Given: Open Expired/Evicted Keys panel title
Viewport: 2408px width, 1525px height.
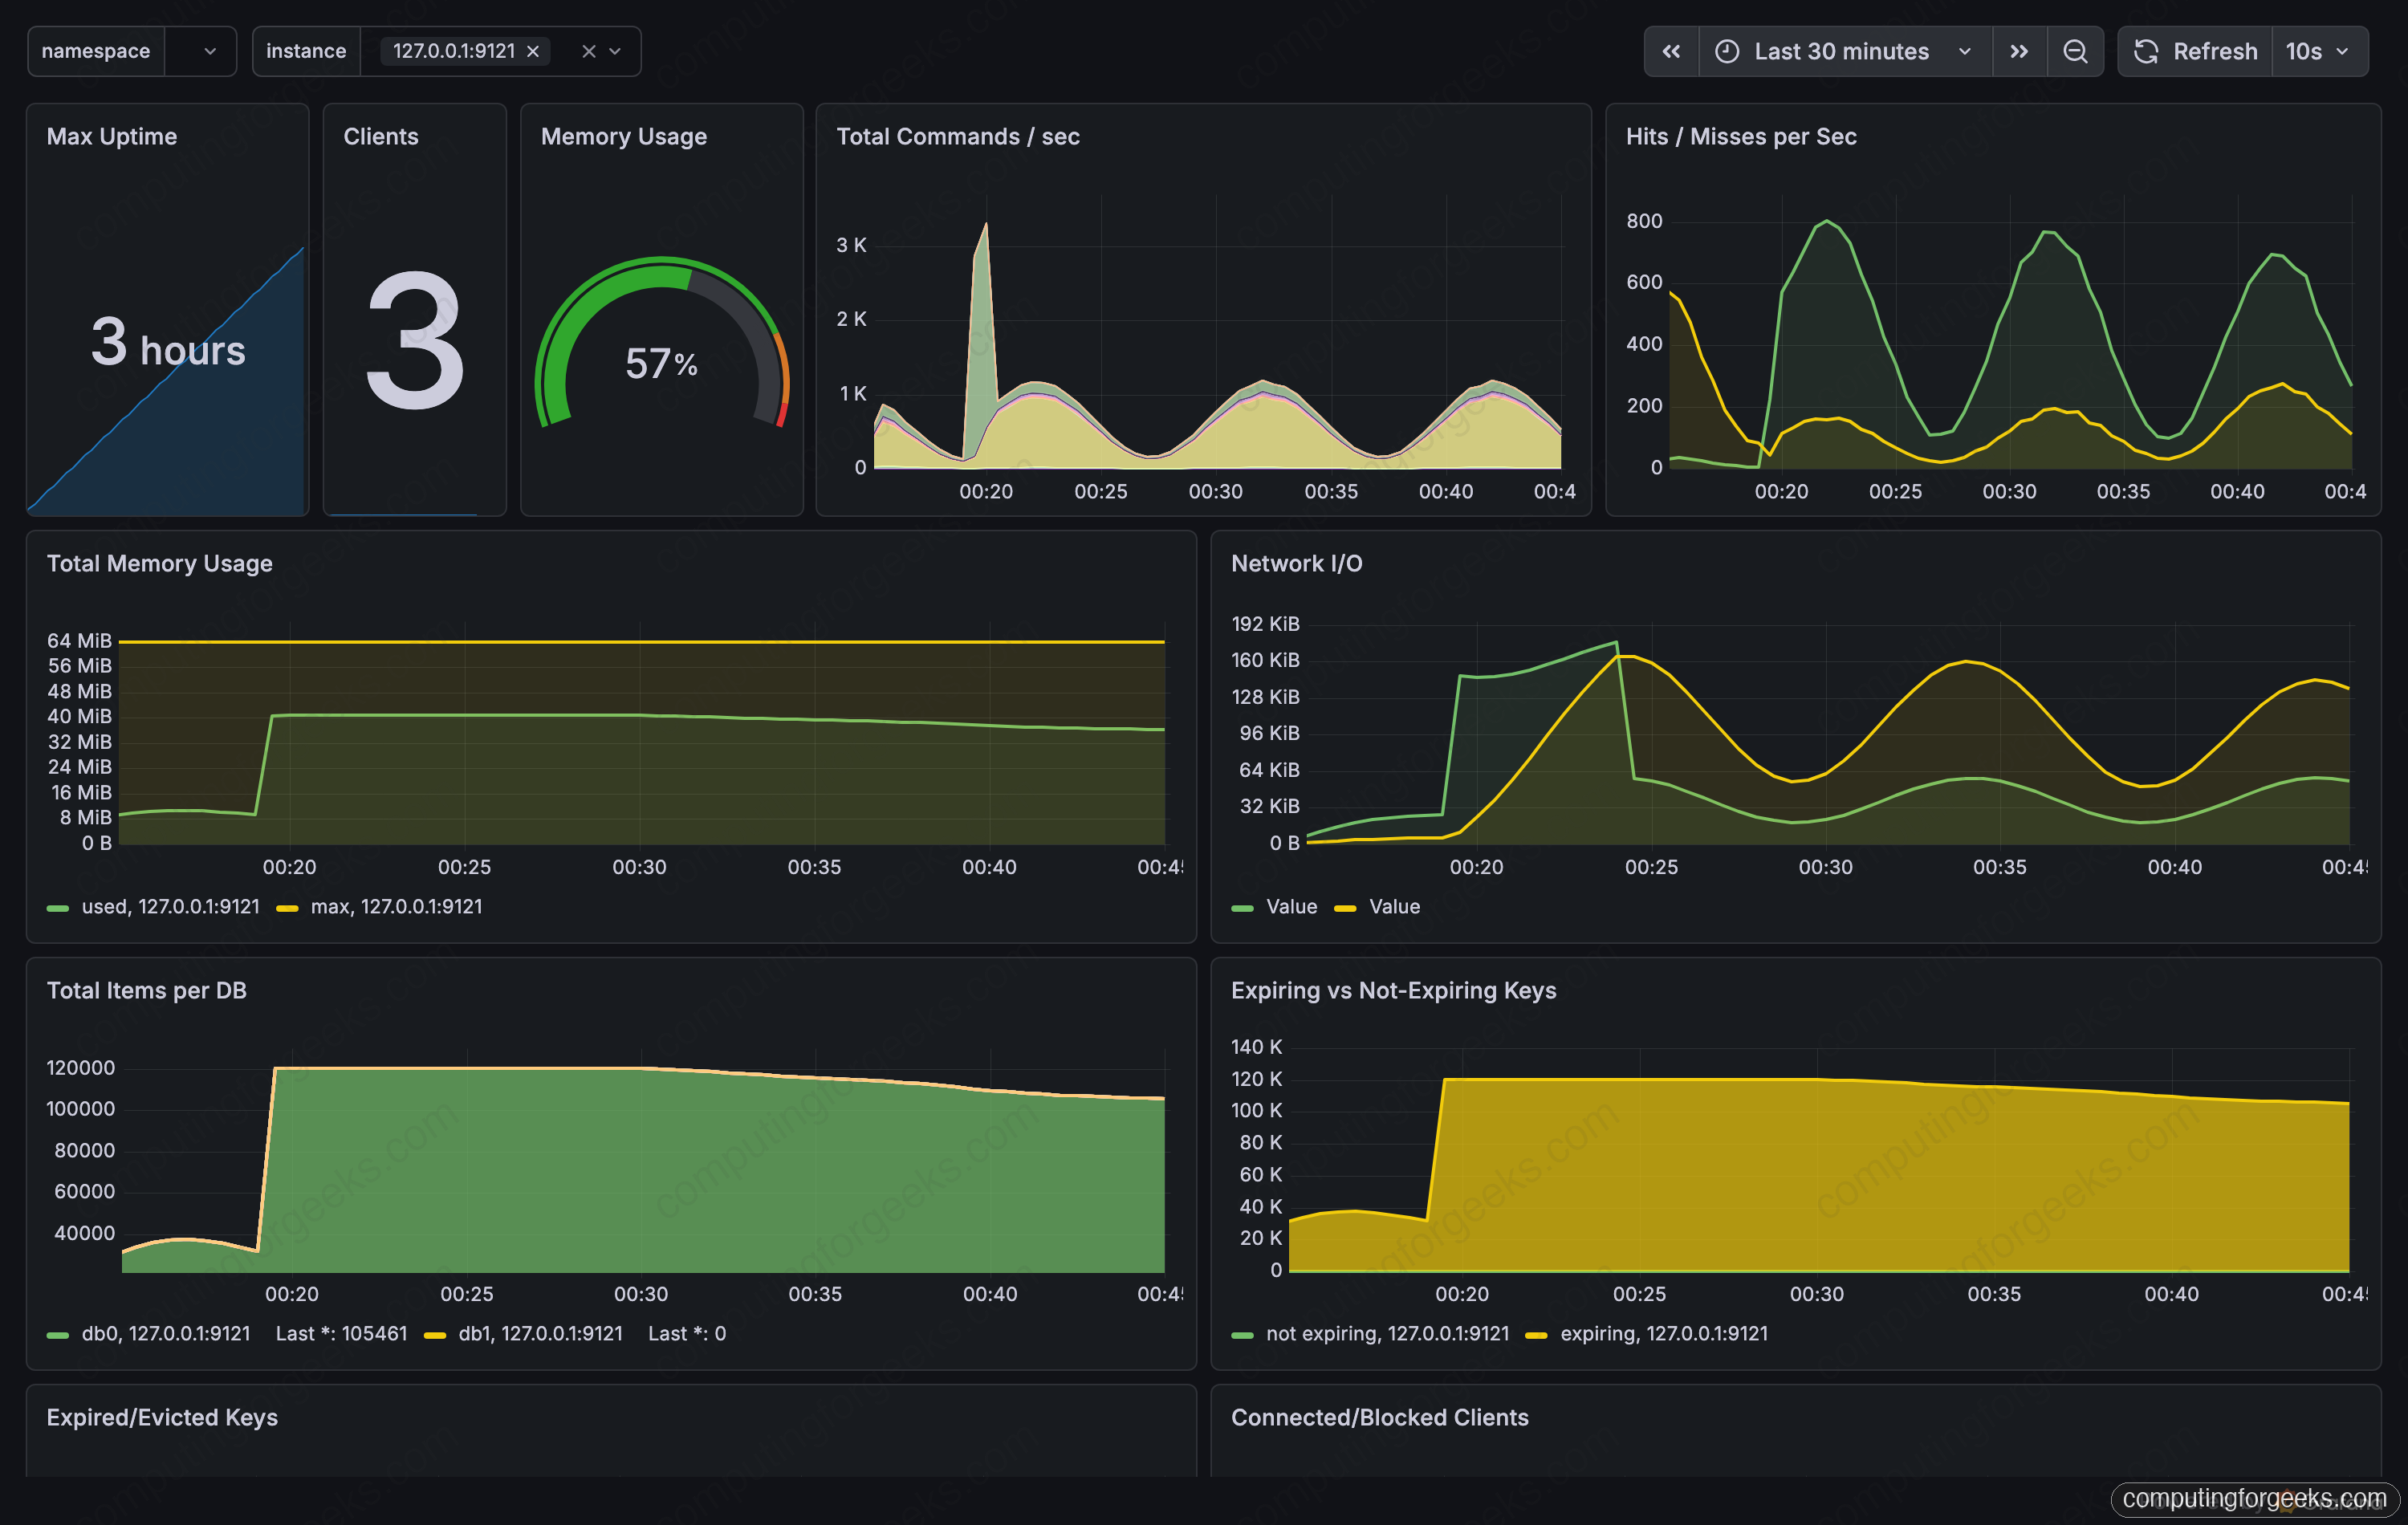Looking at the screenshot, I should tap(162, 1417).
